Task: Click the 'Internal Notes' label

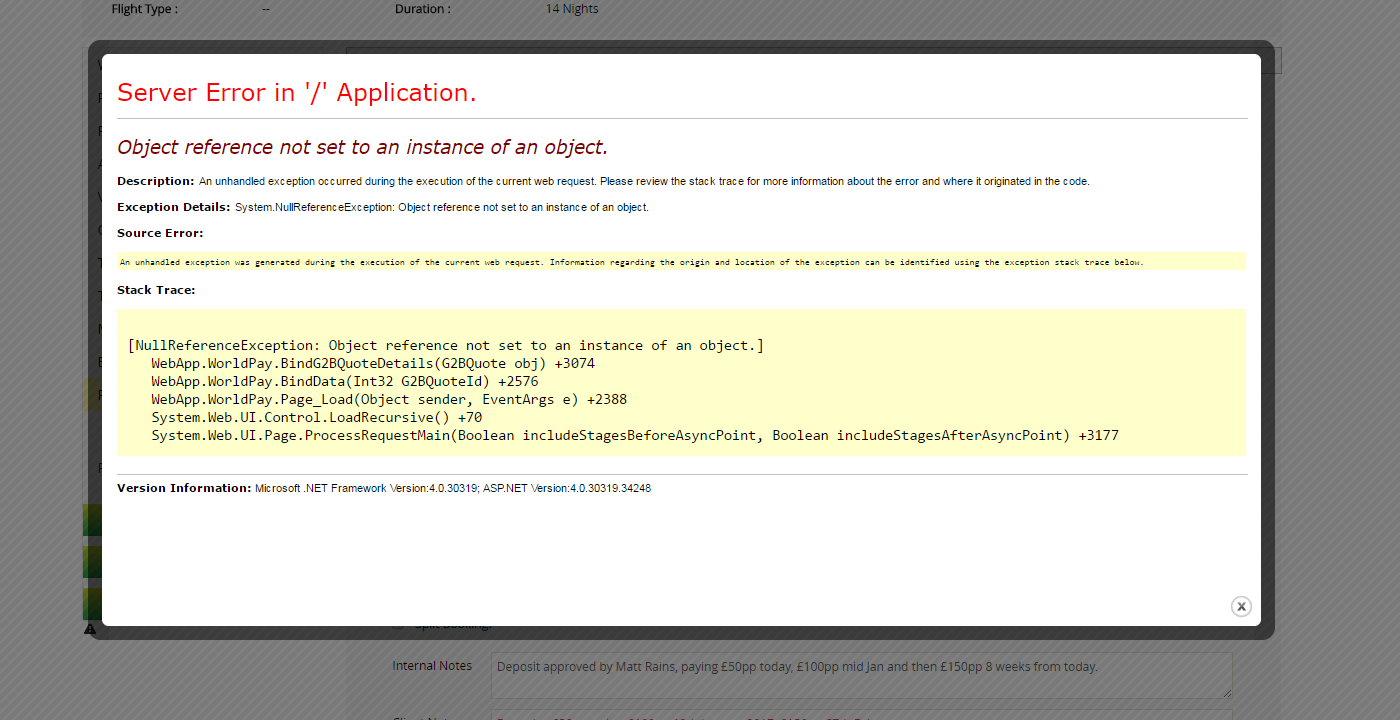Action: 432,666
